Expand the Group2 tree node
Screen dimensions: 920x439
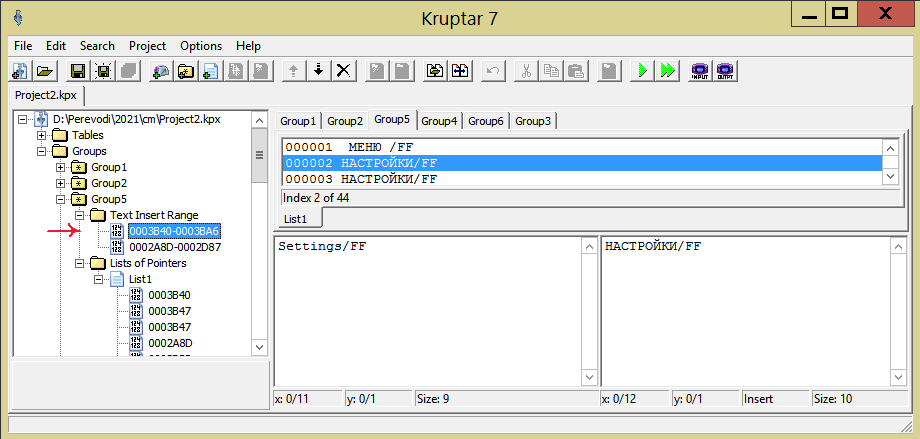pos(60,183)
